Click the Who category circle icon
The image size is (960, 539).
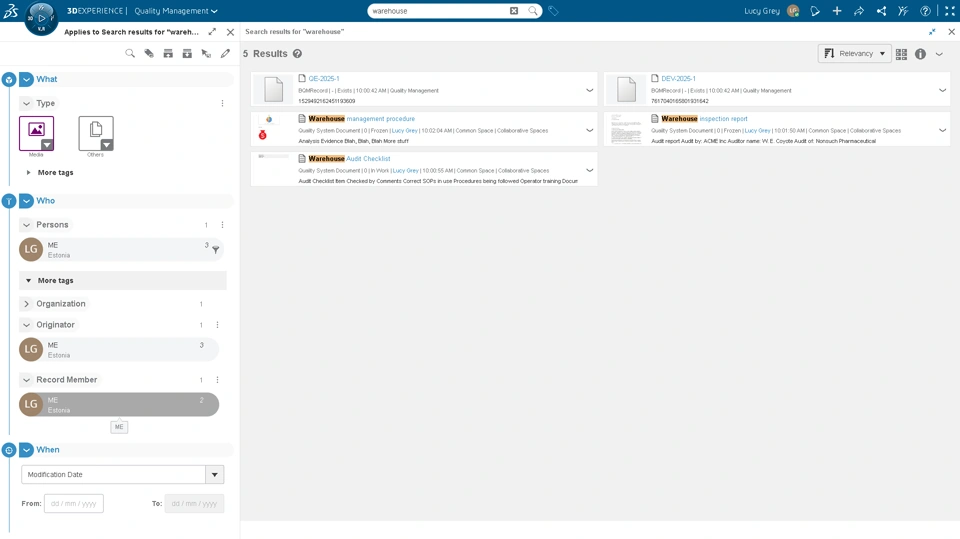point(9,201)
